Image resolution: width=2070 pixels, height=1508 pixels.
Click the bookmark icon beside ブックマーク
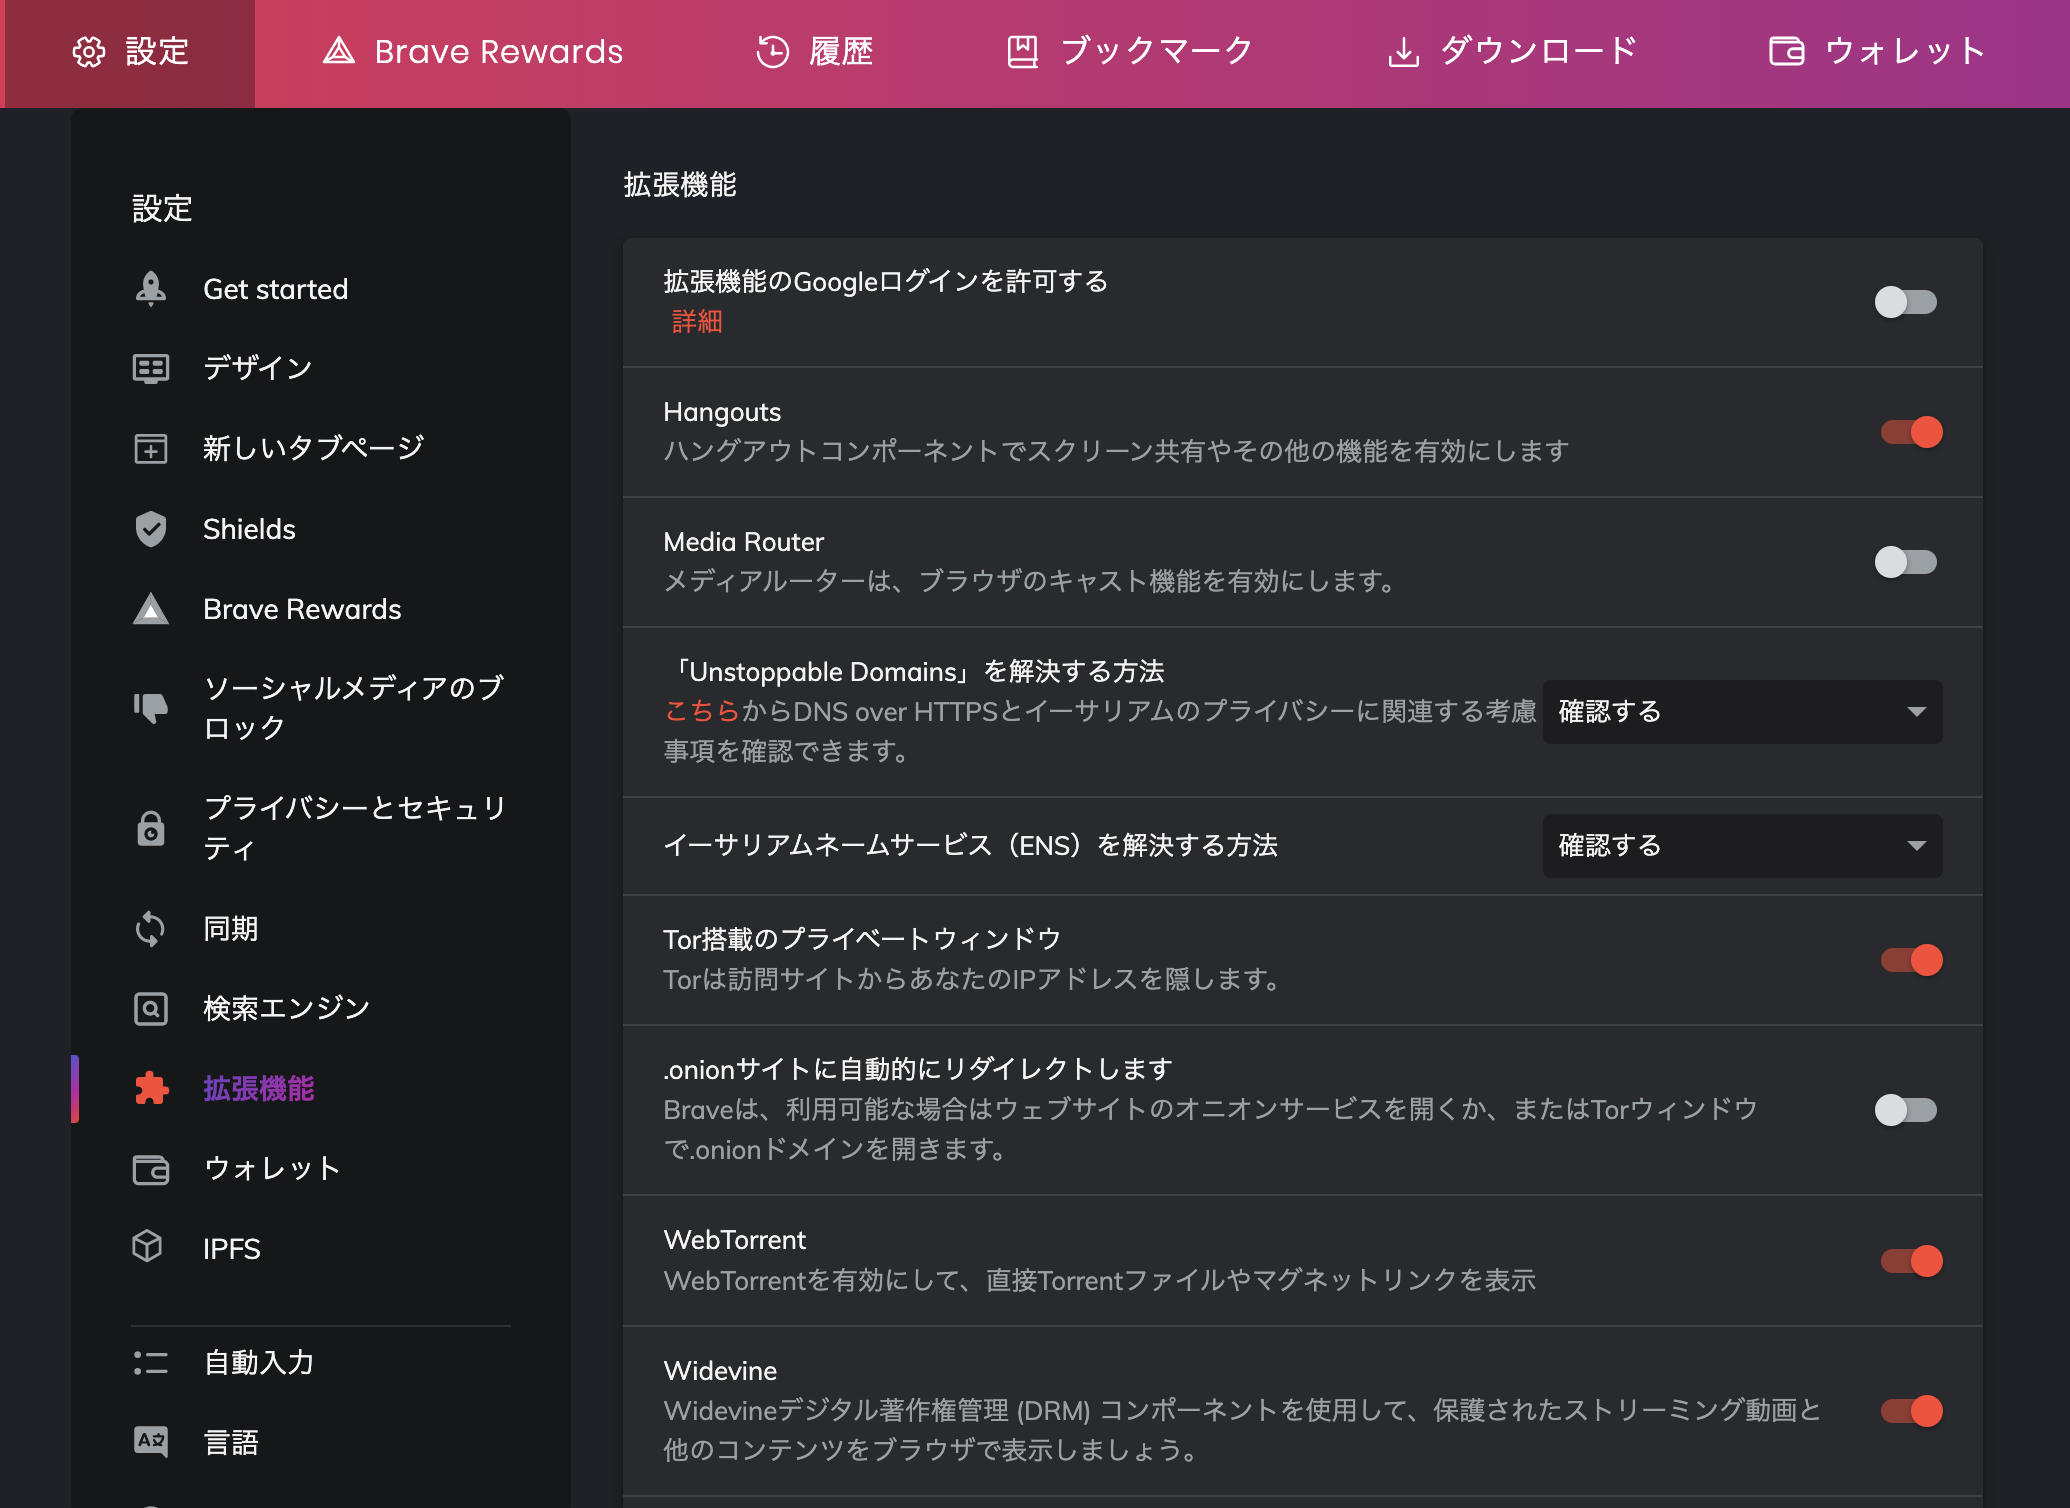pos(1022,51)
